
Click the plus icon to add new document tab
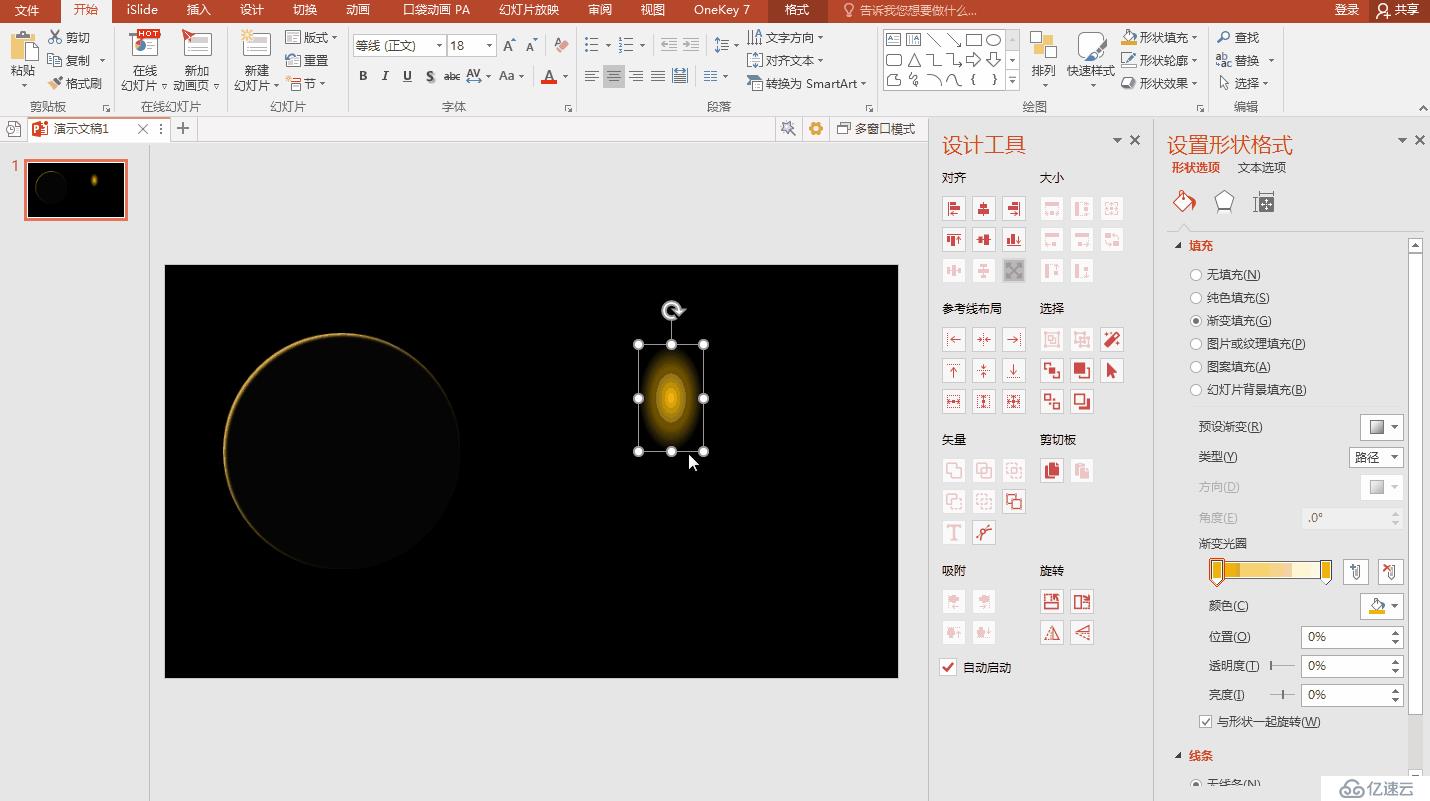pos(183,129)
